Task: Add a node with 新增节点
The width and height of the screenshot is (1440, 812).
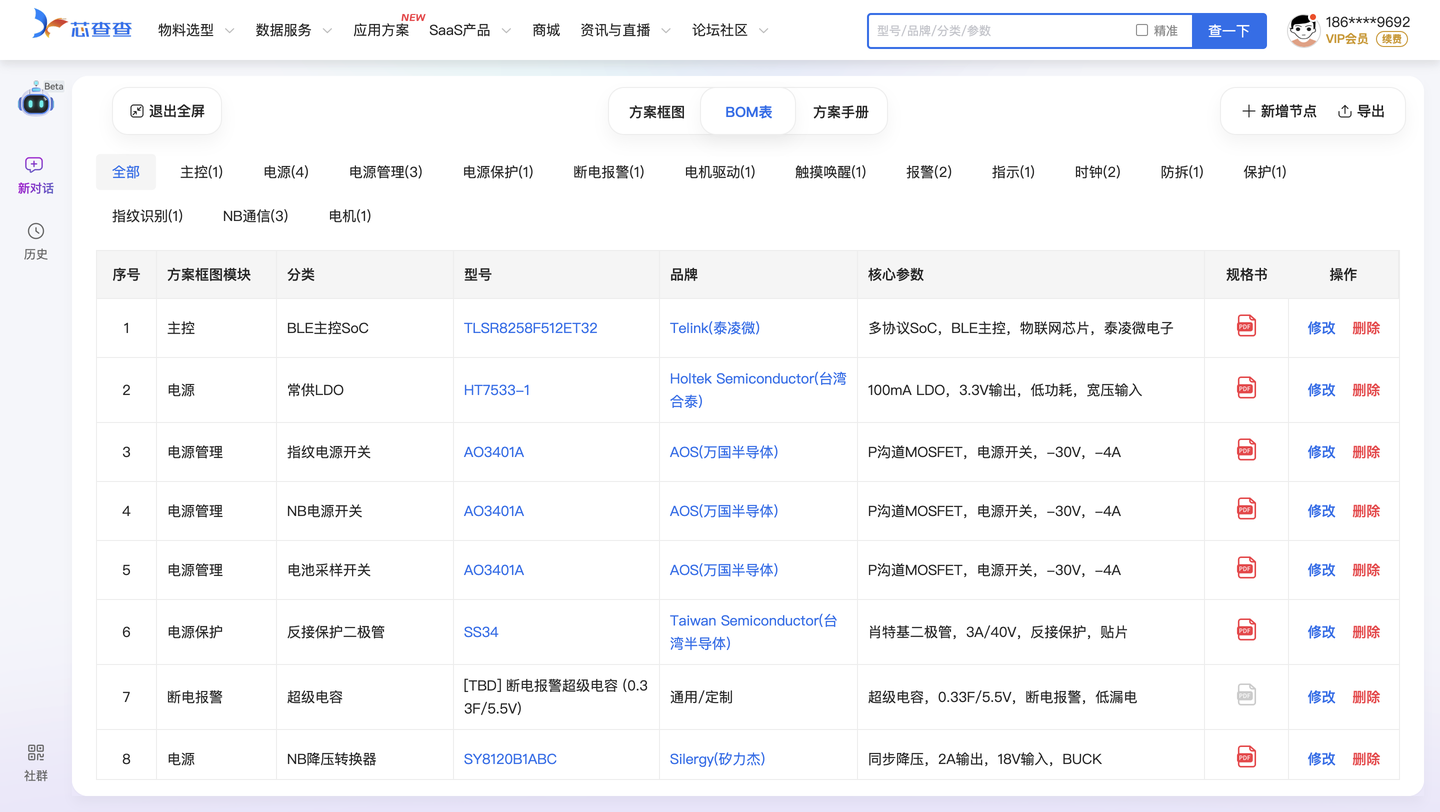Action: [x=1279, y=111]
